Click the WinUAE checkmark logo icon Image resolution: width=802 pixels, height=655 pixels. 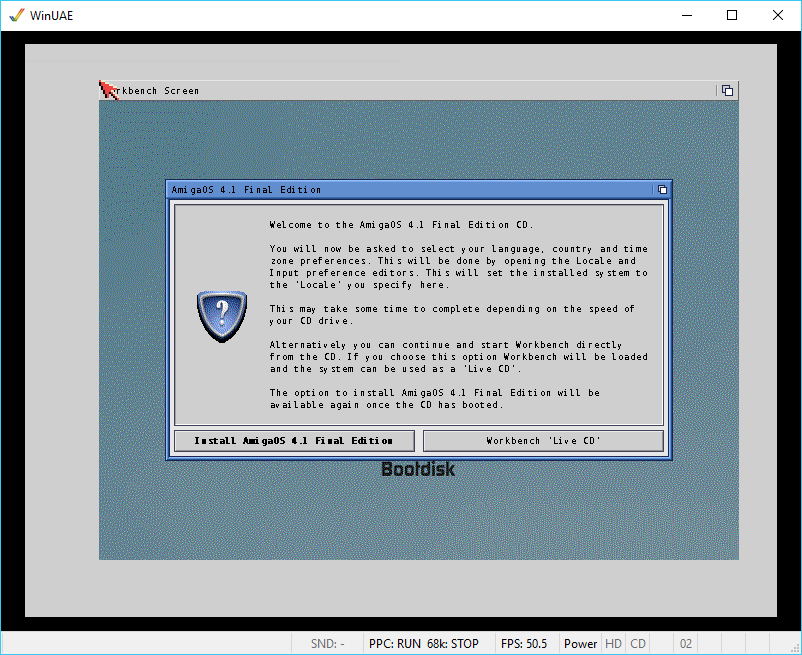click(x=17, y=15)
